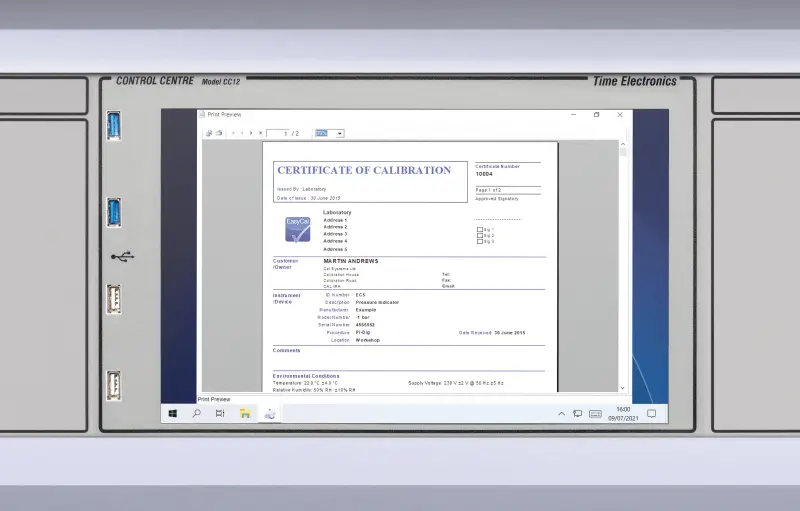Click the "Instrument /Device" section label
This screenshot has height=511, width=800.
[x=286, y=298]
